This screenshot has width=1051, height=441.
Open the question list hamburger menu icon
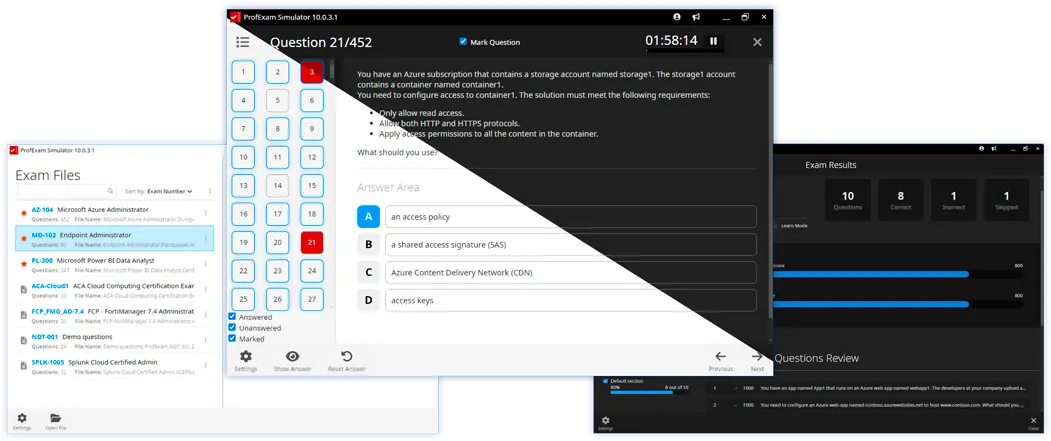243,42
